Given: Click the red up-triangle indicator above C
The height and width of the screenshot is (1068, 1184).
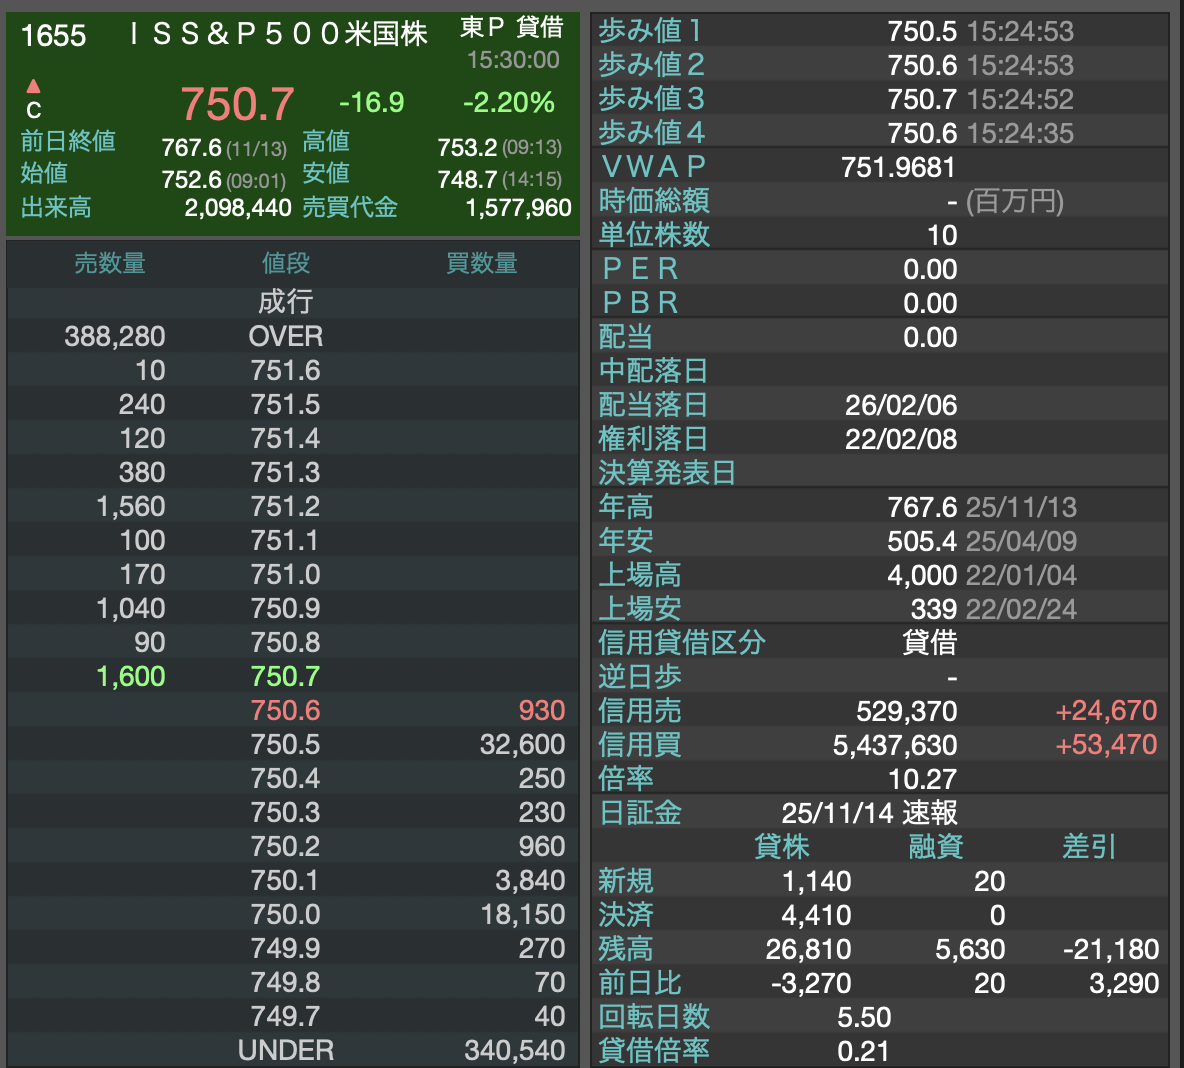Looking at the screenshot, I should pos(33,86).
